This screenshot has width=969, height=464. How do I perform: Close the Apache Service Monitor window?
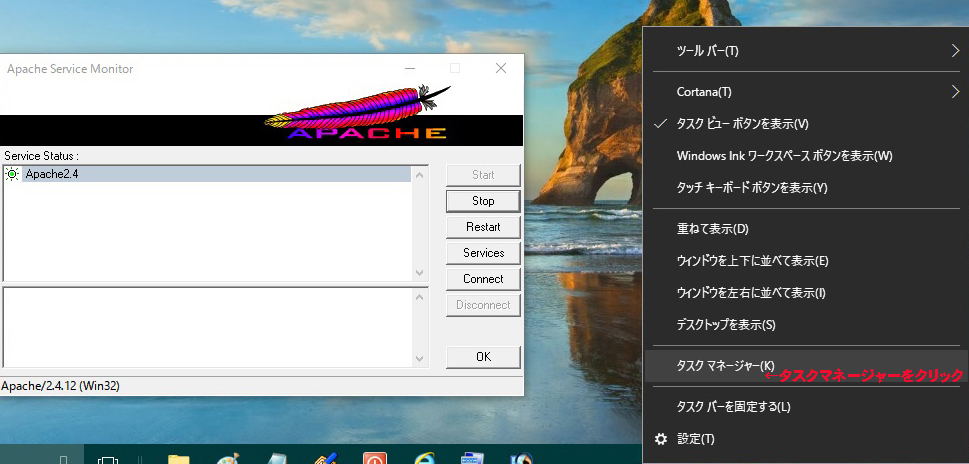(501, 68)
